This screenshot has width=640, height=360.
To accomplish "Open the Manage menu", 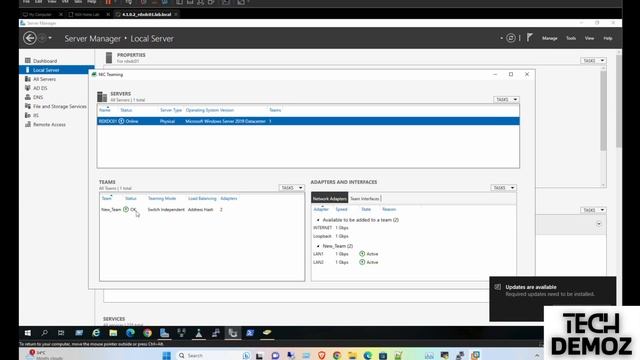I will pos(549,38).
